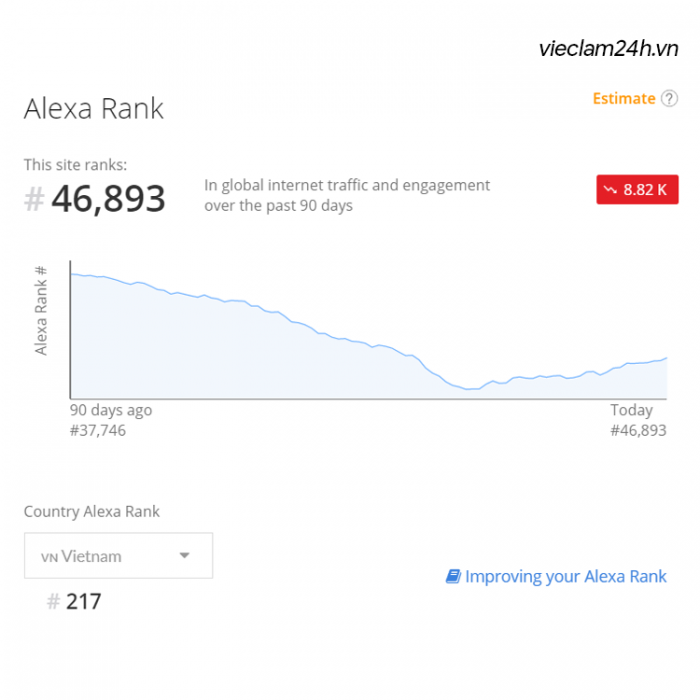
Task: Click the 46,893 global rank number
Action: pyautogui.click(x=108, y=199)
